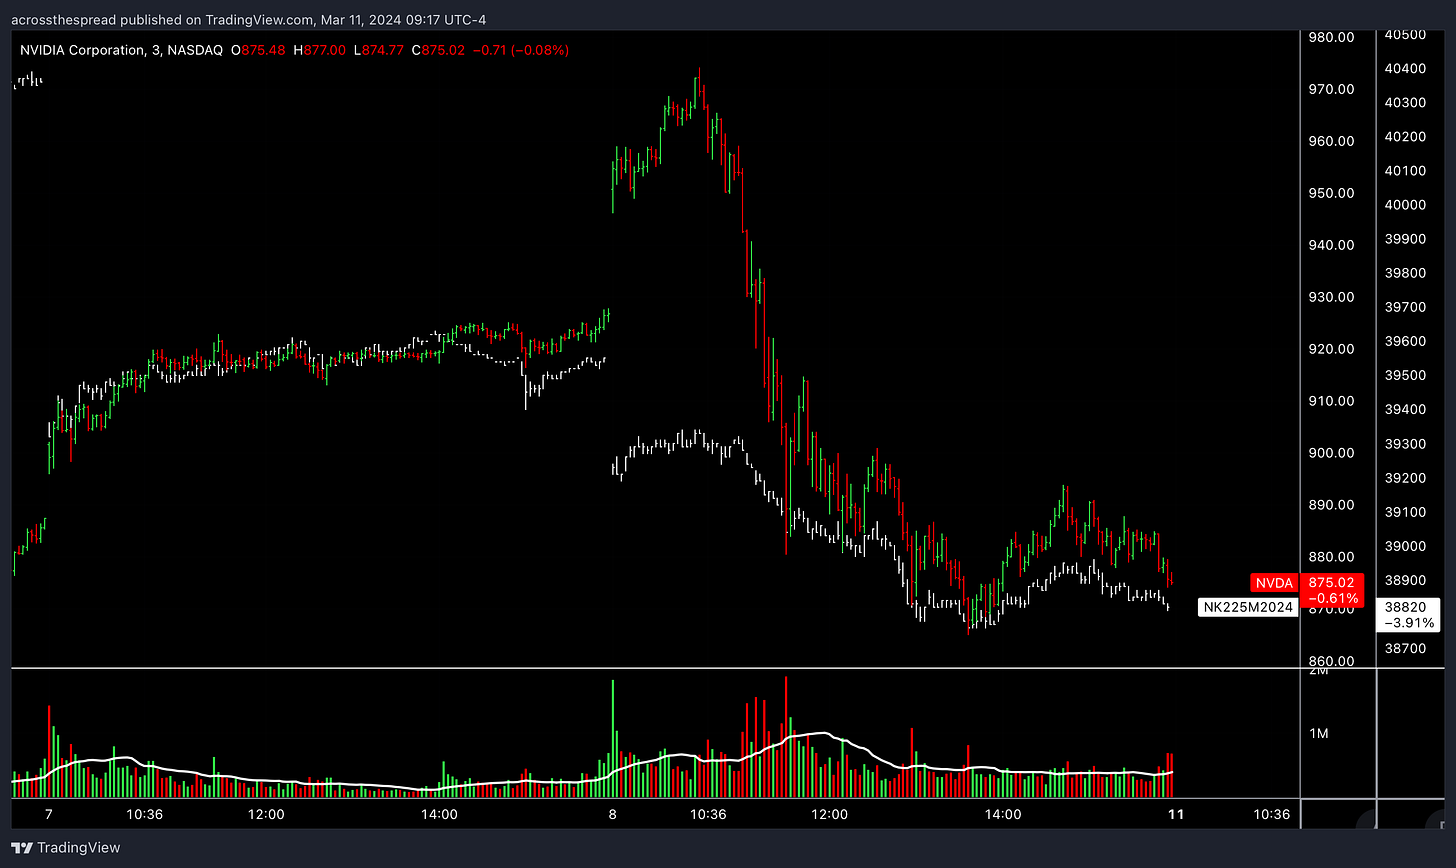This screenshot has width=1456, height=868.
Task: Click the 39800 Nikkei axis label
Action: point(1405,273)
